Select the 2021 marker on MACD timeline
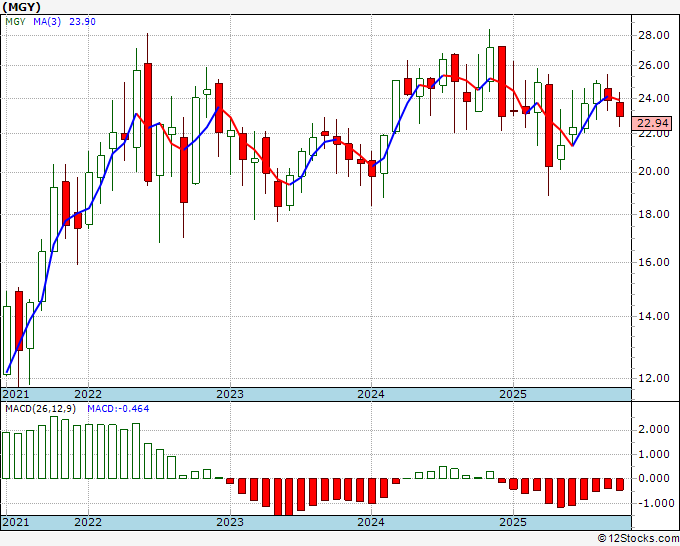680x546 pixels. pyautogui.click(x=16, y=522)
